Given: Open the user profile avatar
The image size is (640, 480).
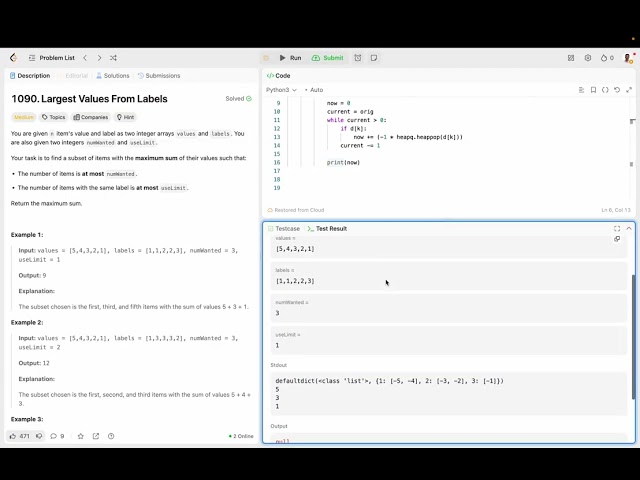Looking at the screenshot, I should click(x=629, y=58).
